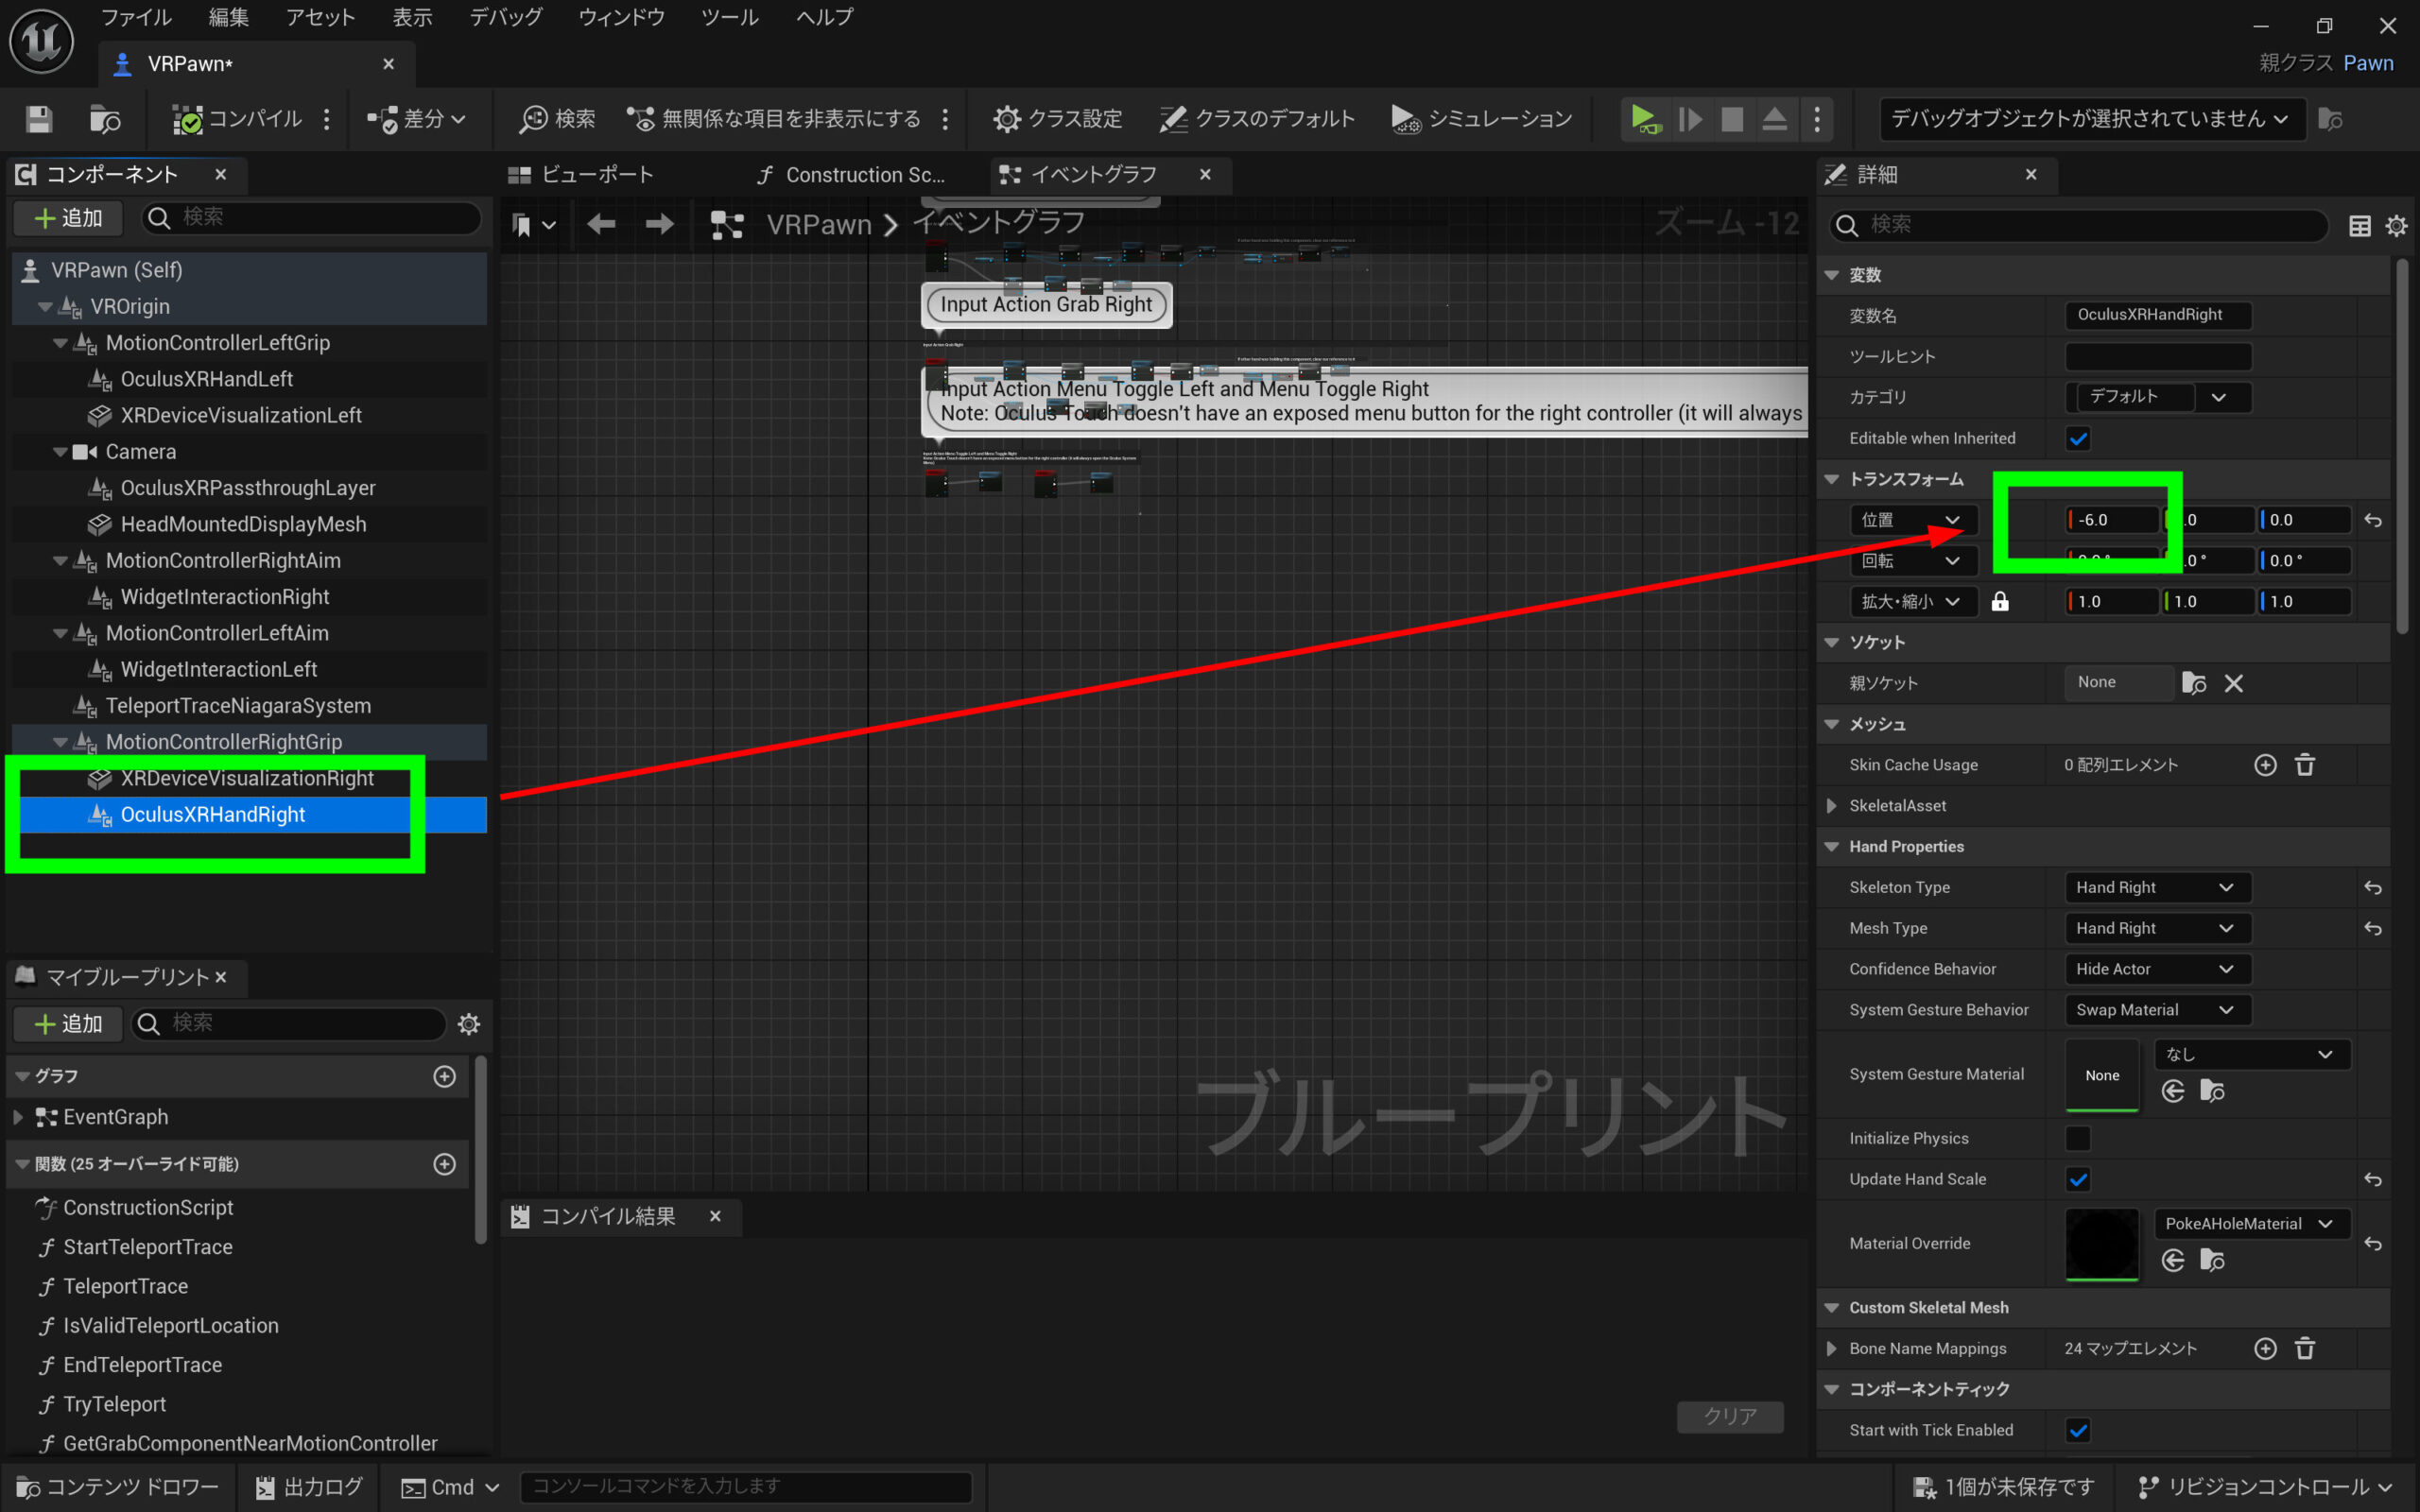Click the navigate back arrow in graph
2420x1512 pixels.
point(601,224)
